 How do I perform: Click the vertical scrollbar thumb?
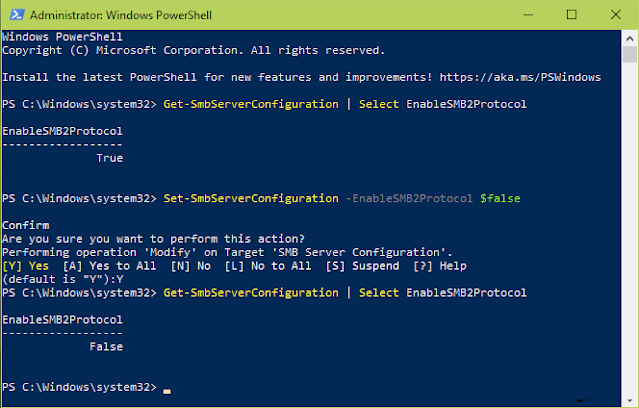pyautogui.click(x=630, y=54)
